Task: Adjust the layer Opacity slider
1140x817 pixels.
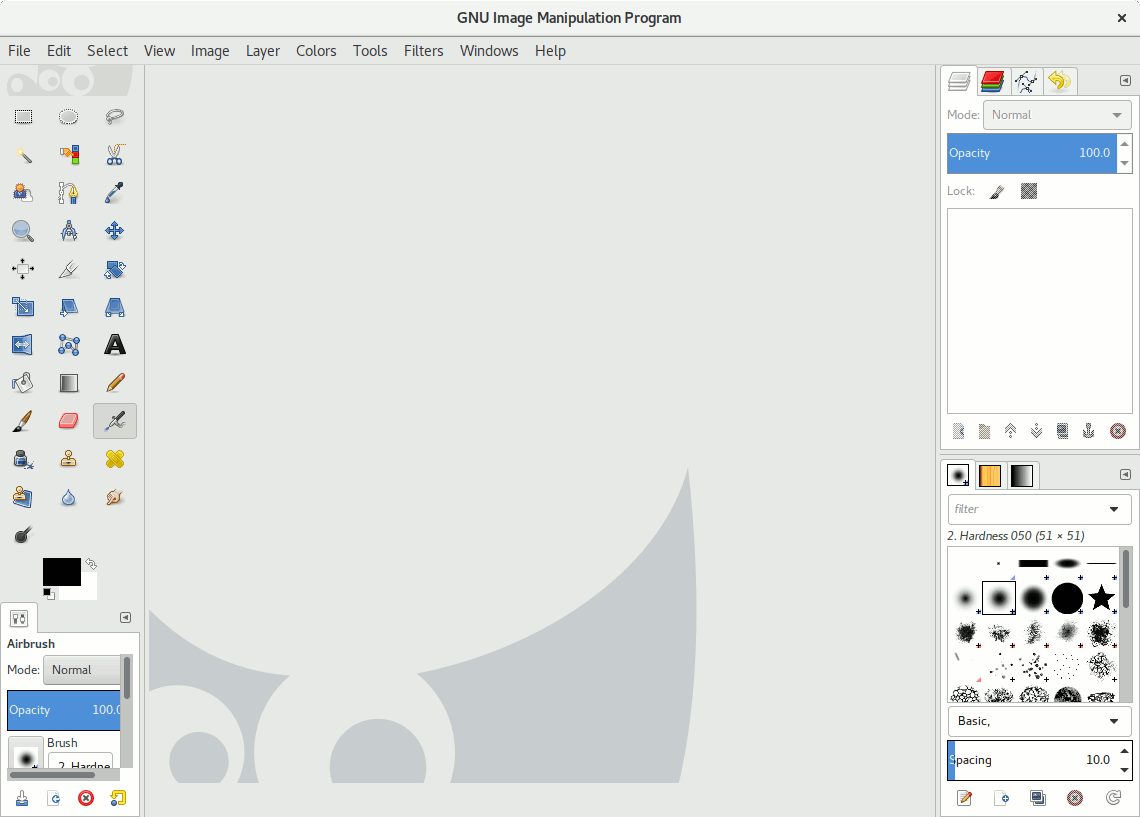Action: coord(1032,153)
